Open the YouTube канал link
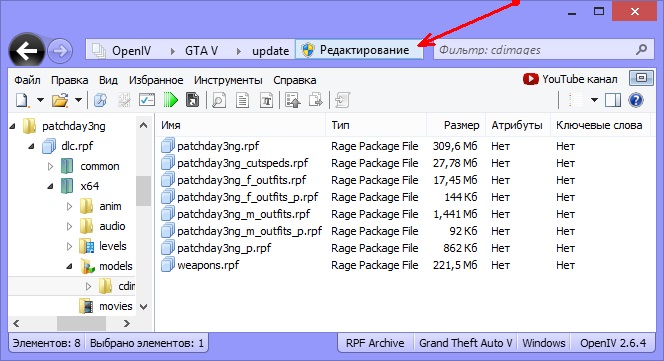The height and width of the screenshot is (361, 664). pos(570,79)
